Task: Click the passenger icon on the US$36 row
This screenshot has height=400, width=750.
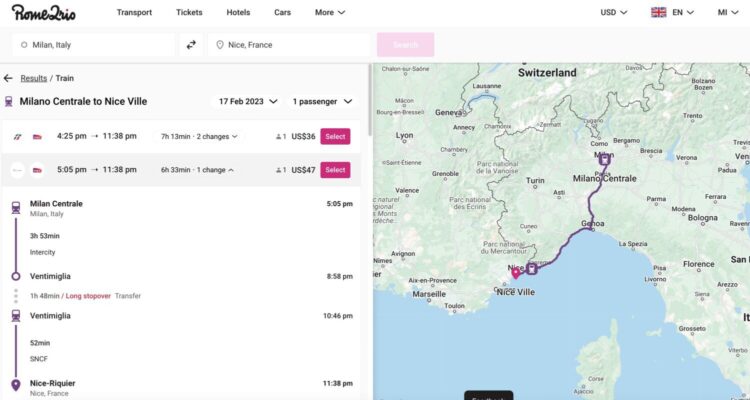Action: tap(280, 137)
